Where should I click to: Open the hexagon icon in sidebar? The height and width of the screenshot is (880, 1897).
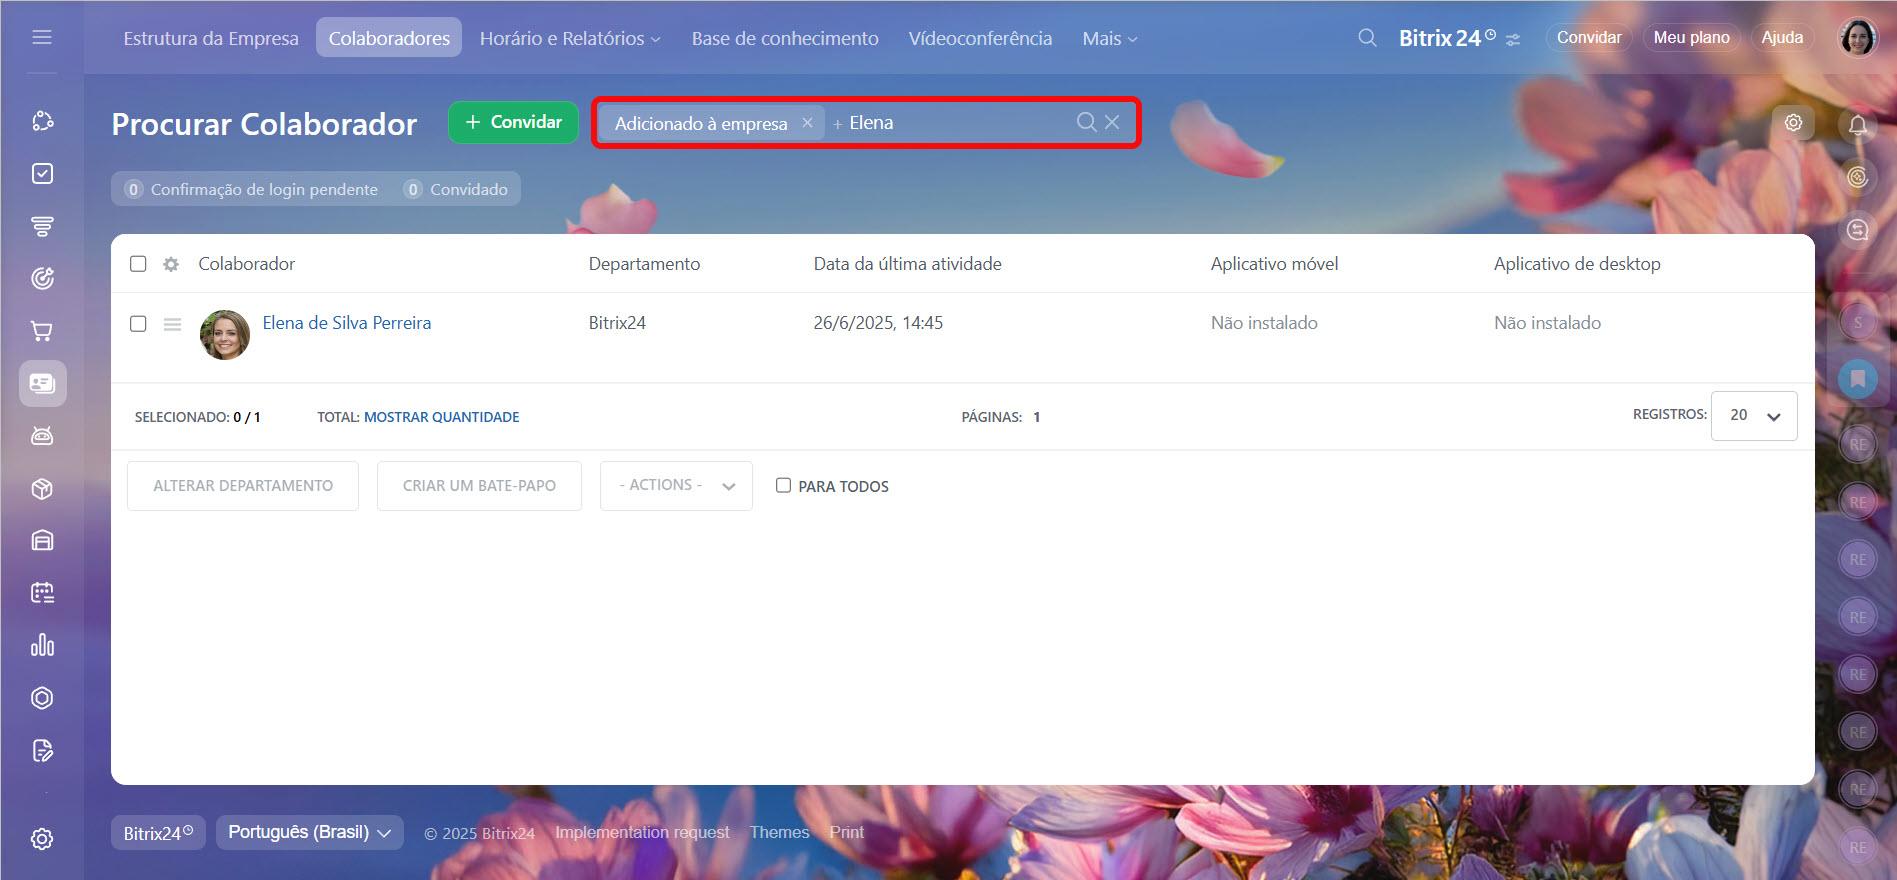tap(42, 698)
